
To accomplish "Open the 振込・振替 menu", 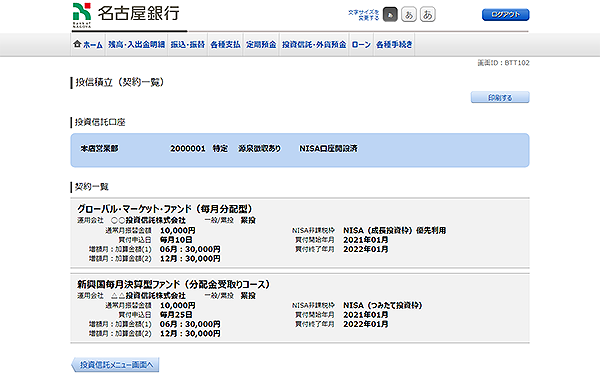I will point(188,45).
